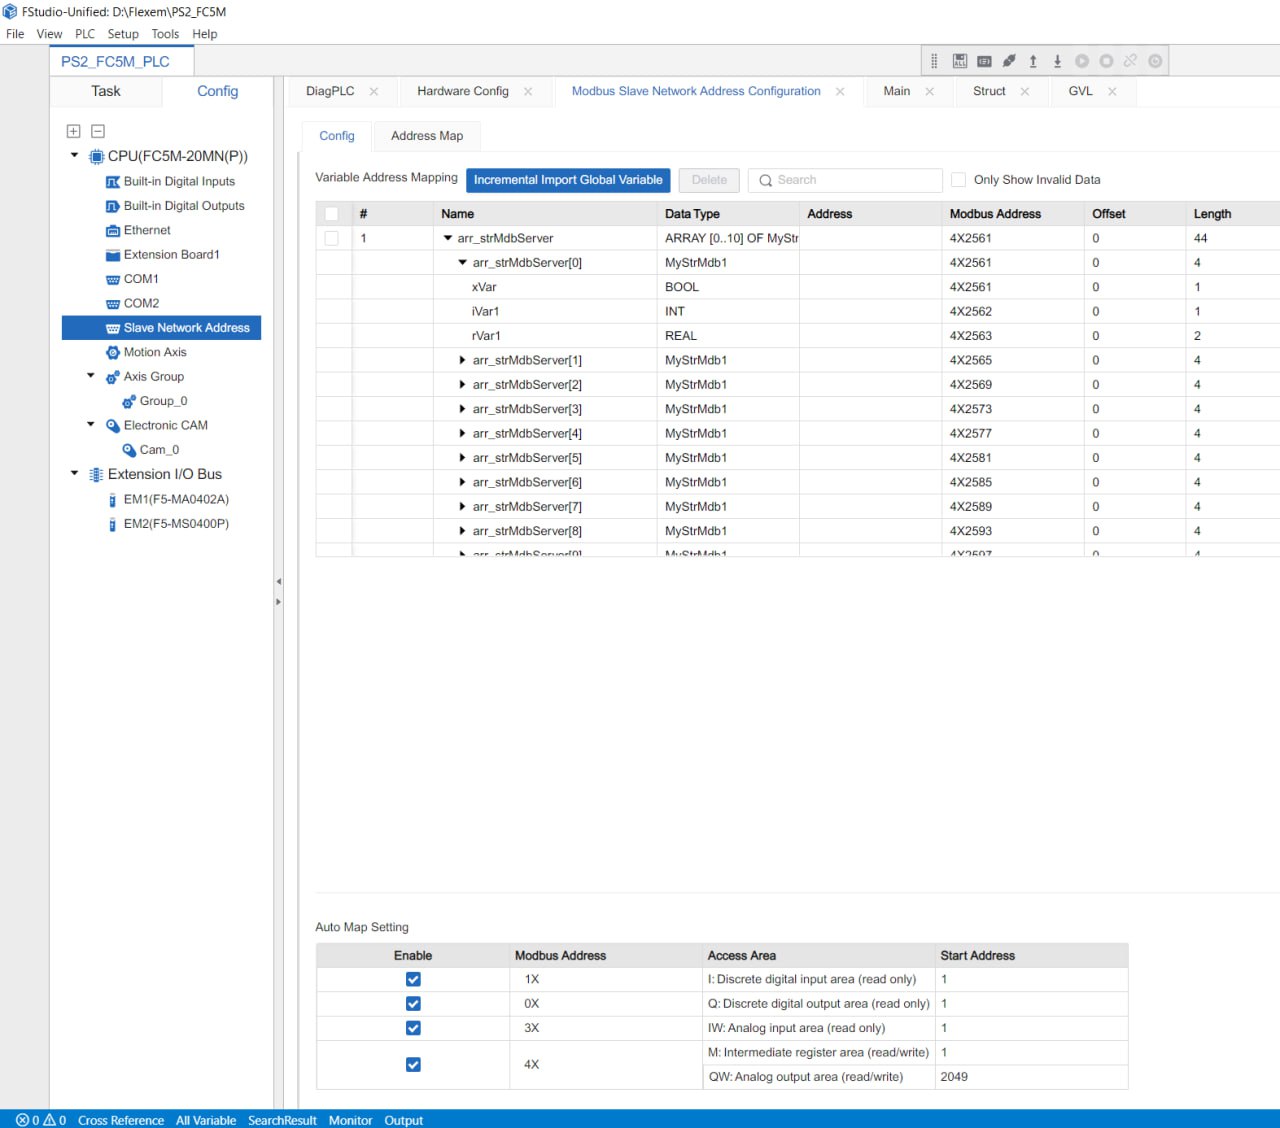The width and height of the screenshot is (1280, 1128).
Task: Click the Download arrow toolbar icon
Action: point(1057,61)
